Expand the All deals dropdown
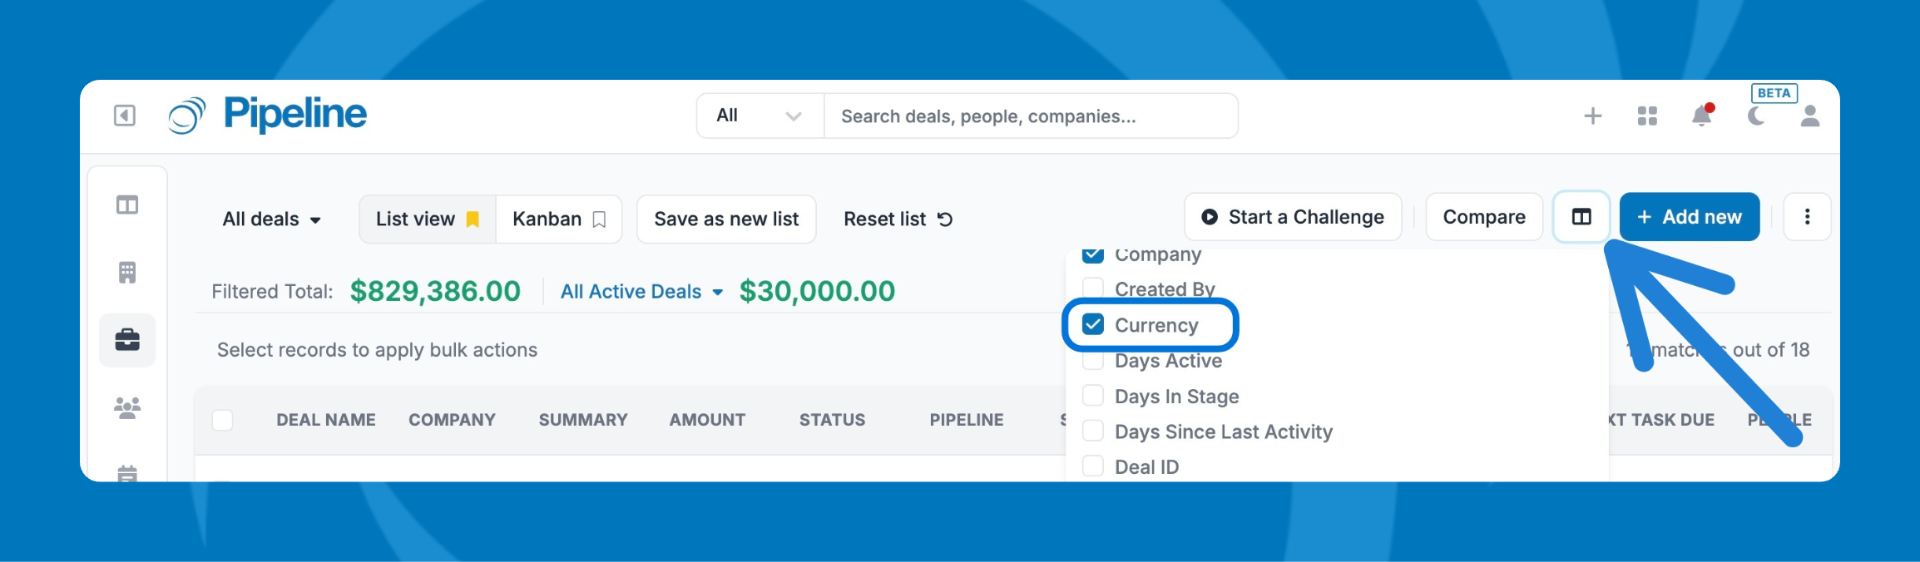 (271, 219)
